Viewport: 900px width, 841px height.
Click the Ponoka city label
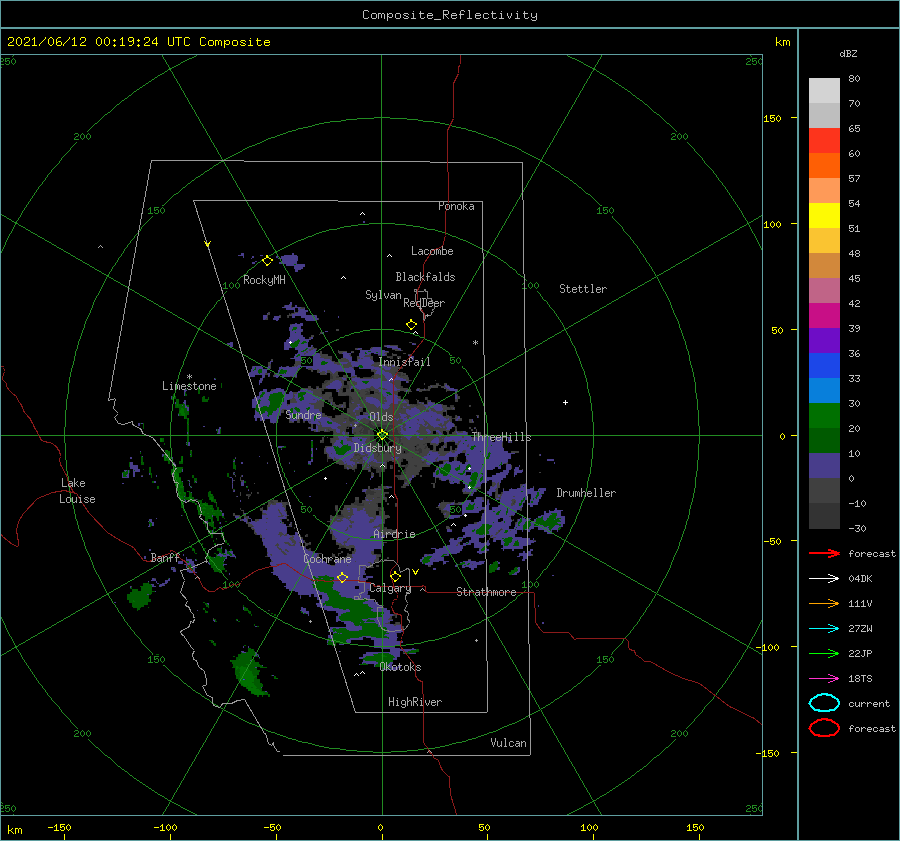click(x=456, y=206)
